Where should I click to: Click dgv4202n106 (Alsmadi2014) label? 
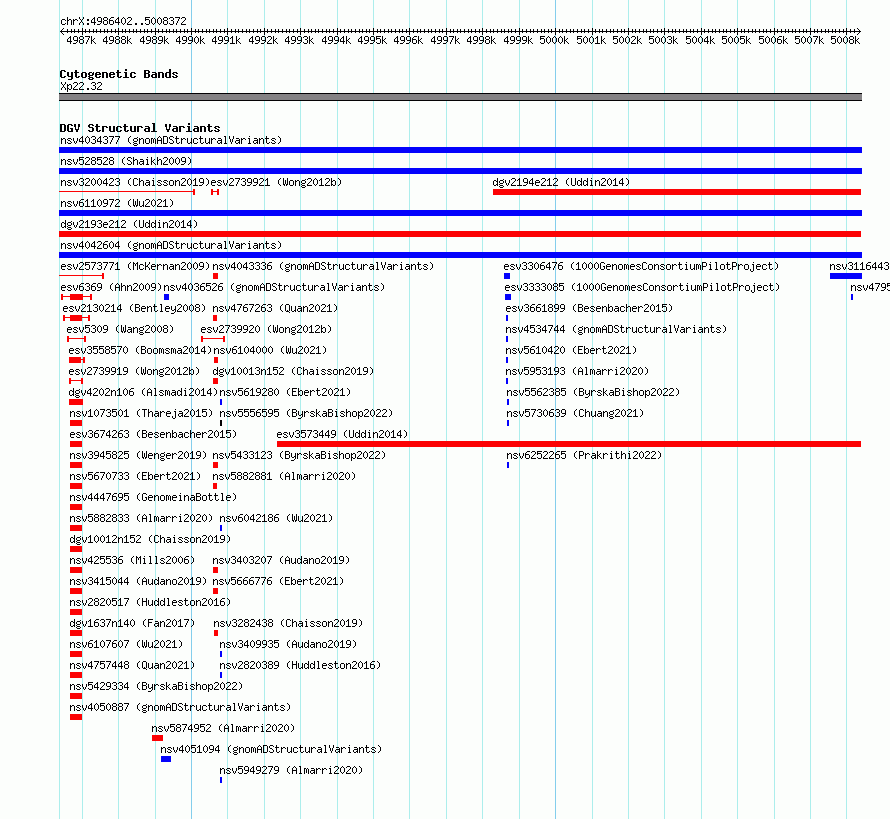pos(143,392)
